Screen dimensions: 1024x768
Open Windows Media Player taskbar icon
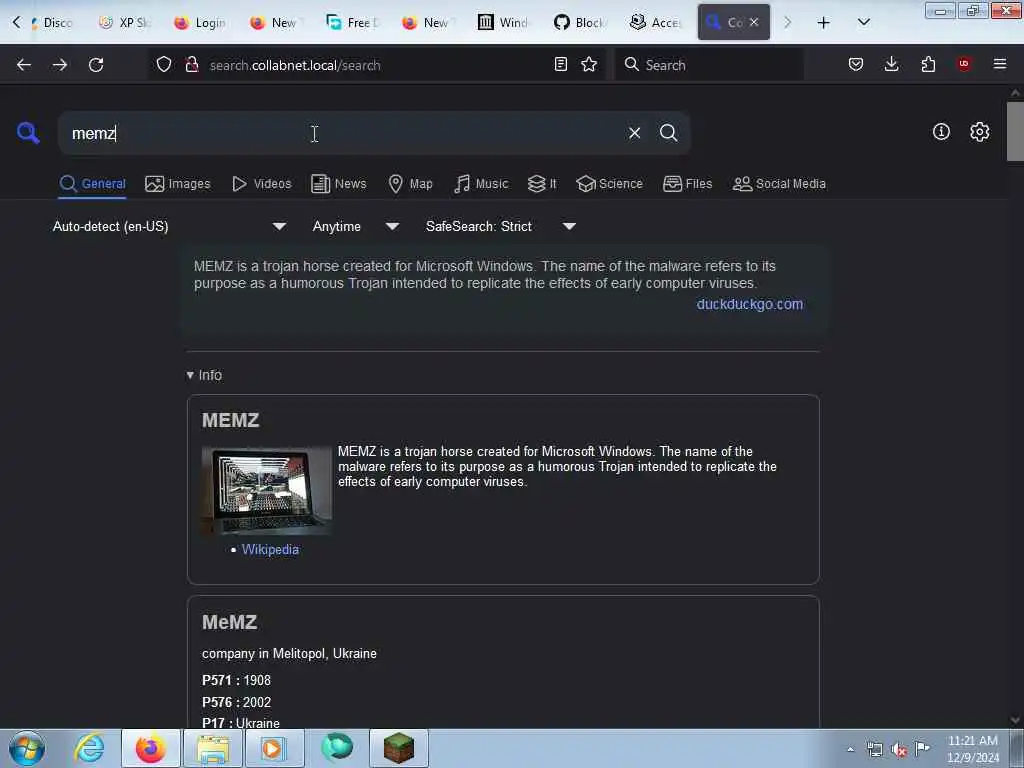pos(274,748)
